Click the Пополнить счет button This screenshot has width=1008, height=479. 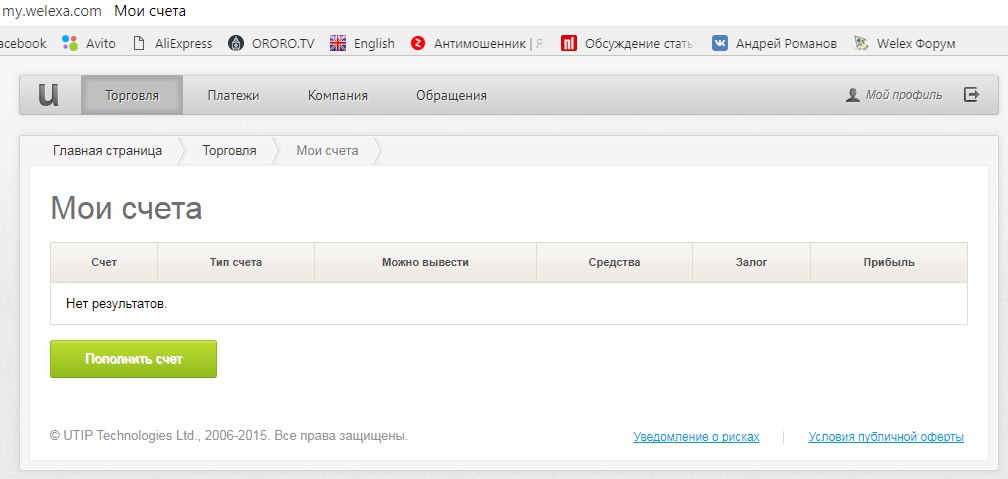pyautogui.click(x=134, y=359)
